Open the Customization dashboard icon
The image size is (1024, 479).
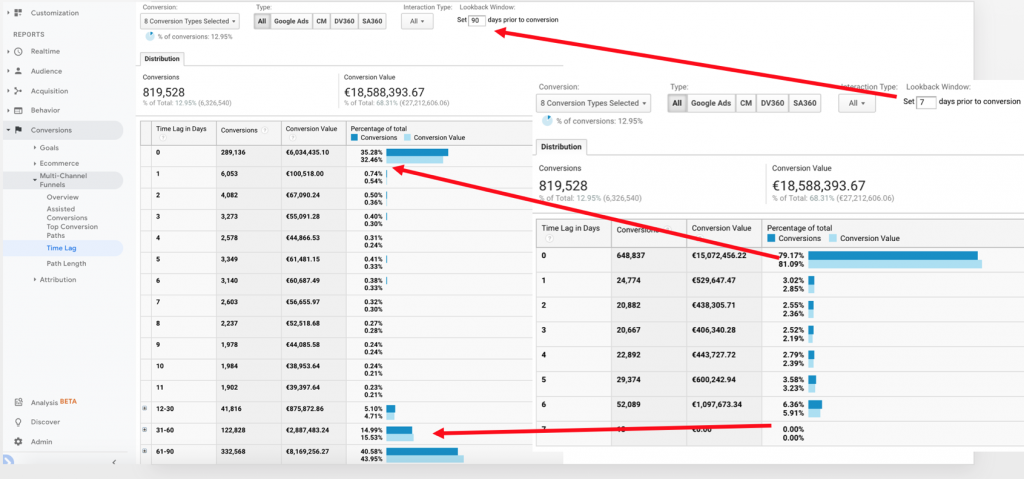pyautogui.click(x=18, y=13)
